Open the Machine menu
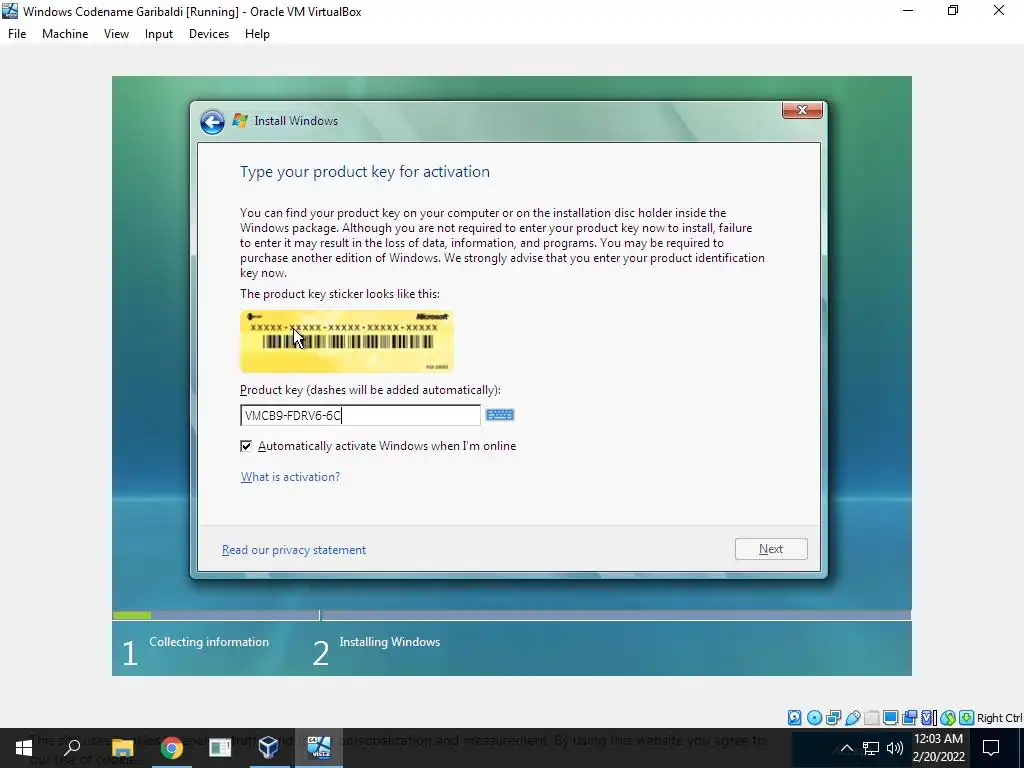 65,34
